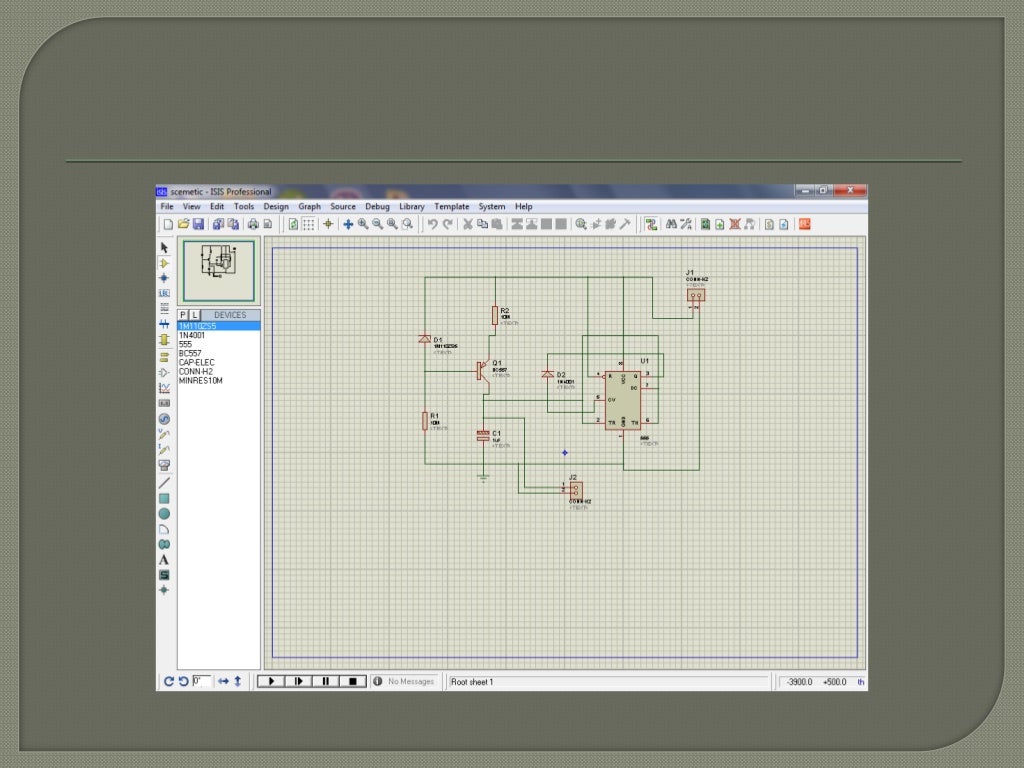Screen dimensions: 1024x768
Task: Click the blue pan/center-at-cursor icon
Action: pos(348,225)
